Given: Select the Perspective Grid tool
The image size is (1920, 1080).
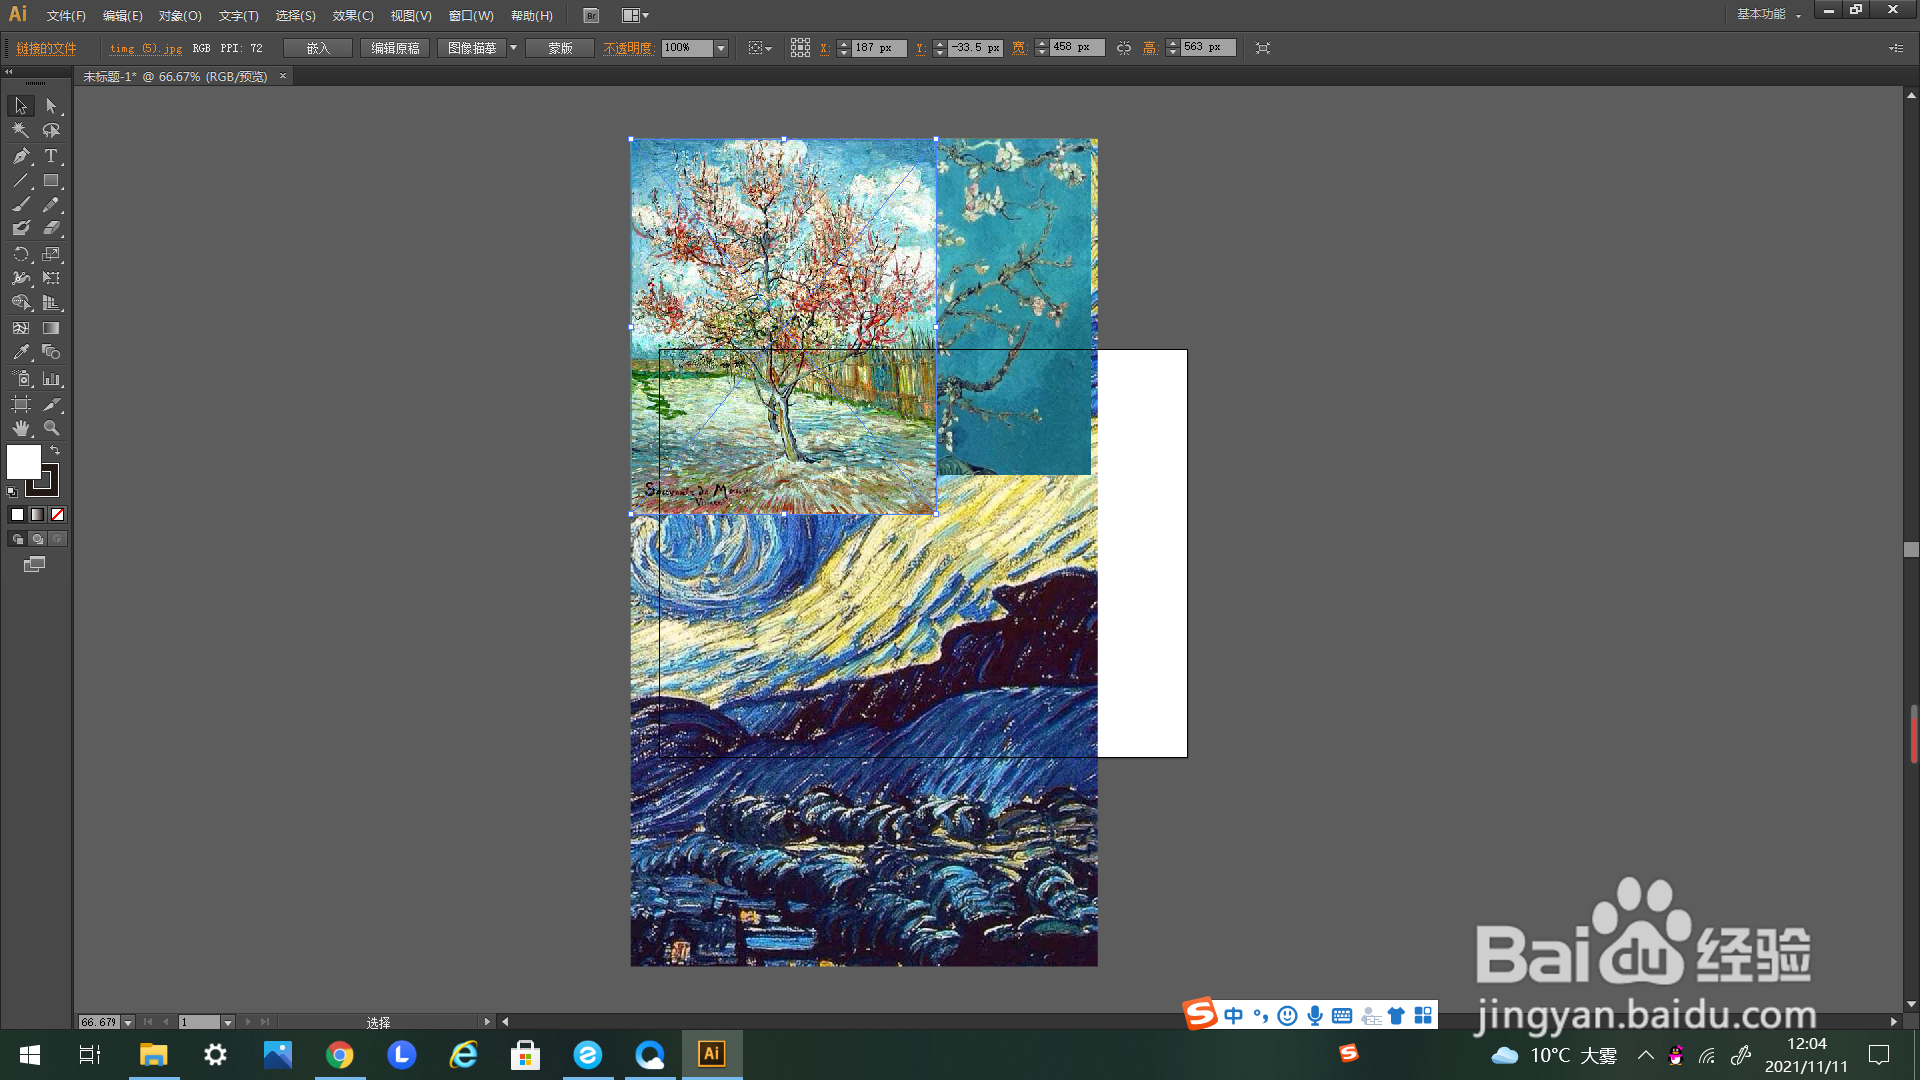Looking at the screenshot, I should (51, 303).
